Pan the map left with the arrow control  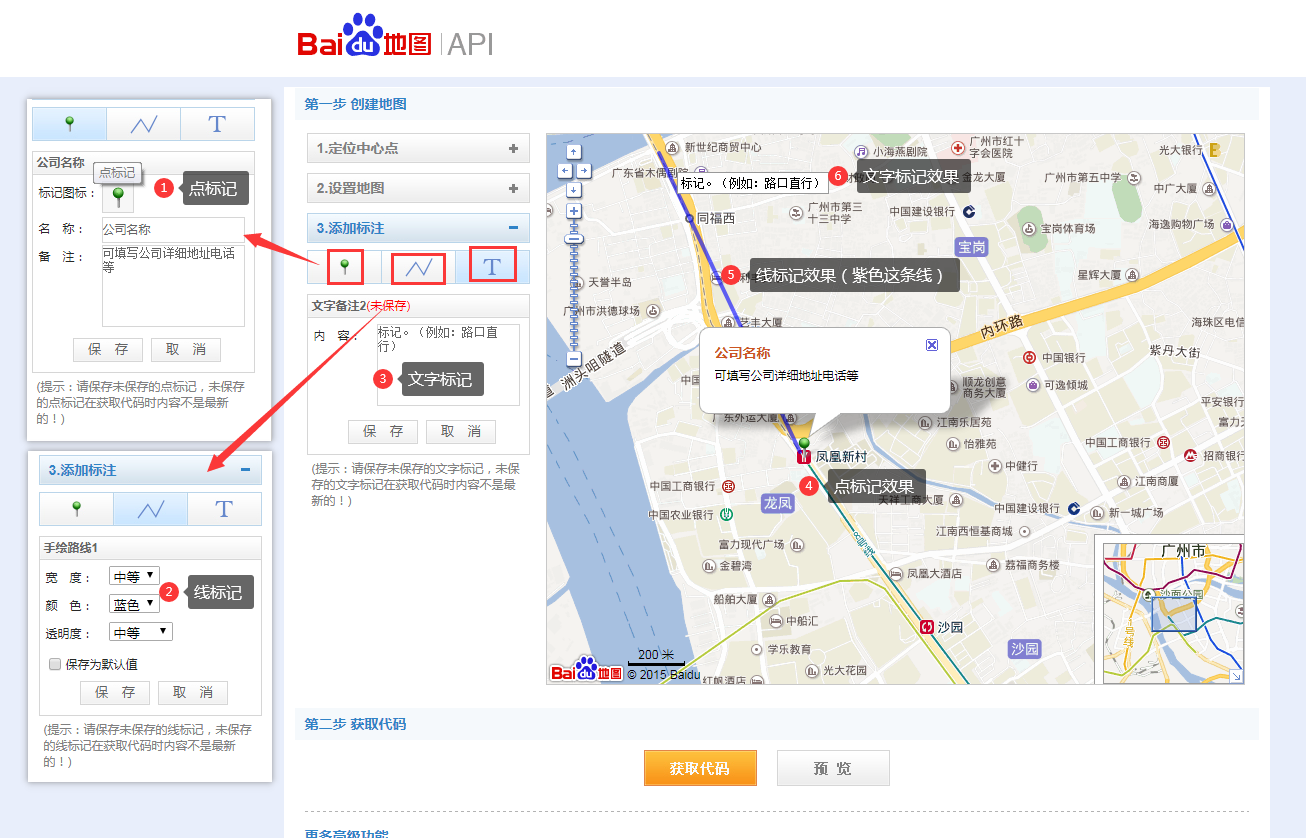click(x=564, y=171)
